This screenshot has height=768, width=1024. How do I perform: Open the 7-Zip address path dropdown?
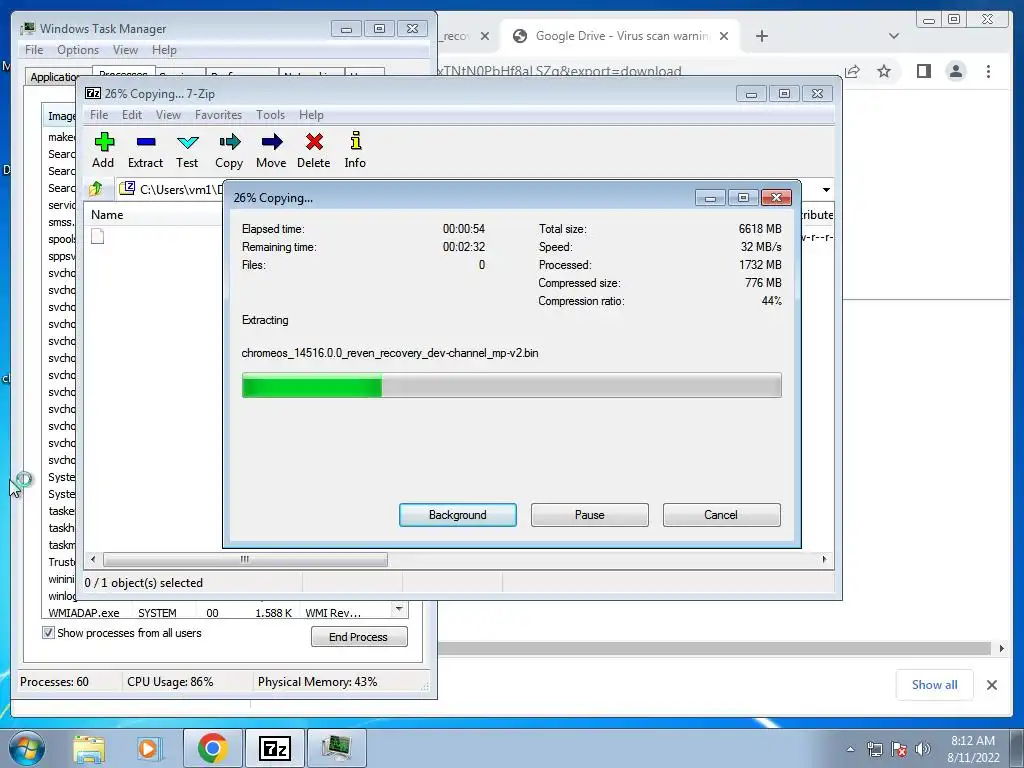(x=826, y=189)
